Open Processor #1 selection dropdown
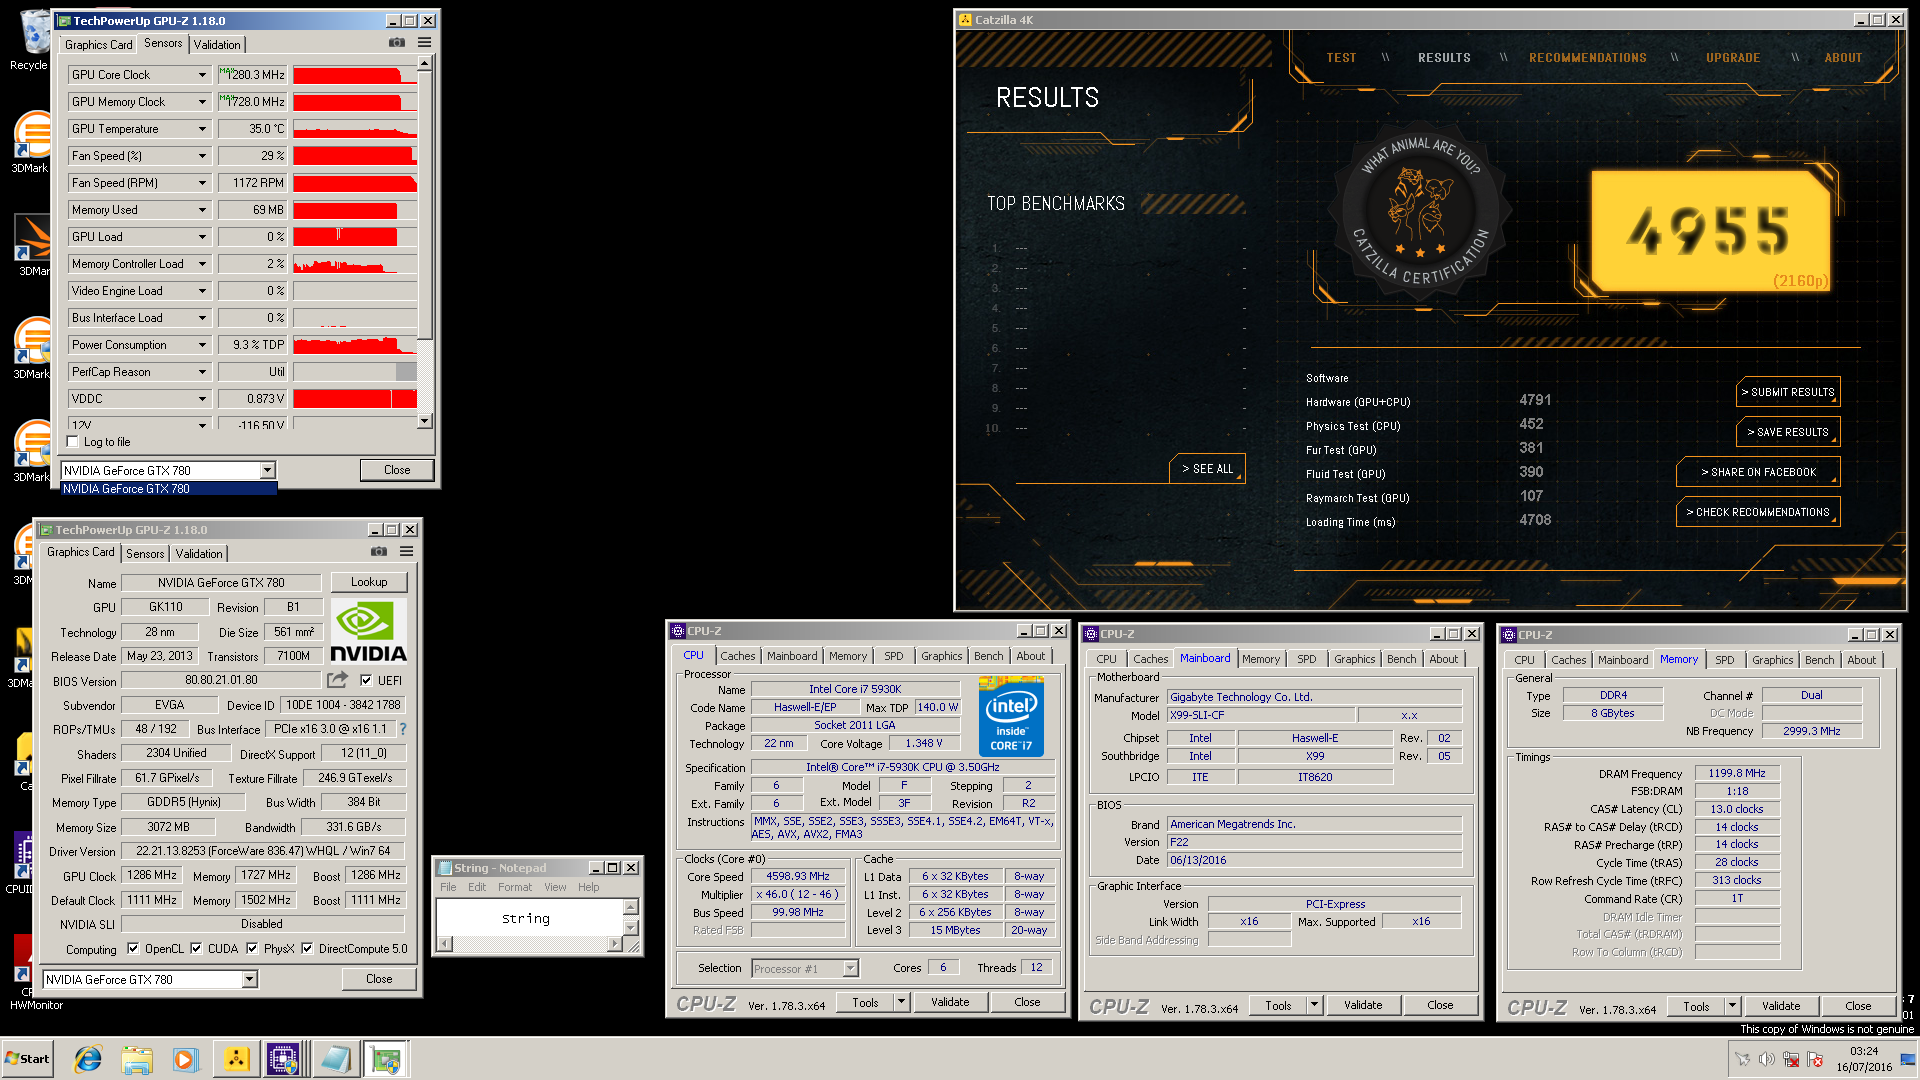Image resolution: width=1920 pixels, height=1080 pixels. [850, 968]
